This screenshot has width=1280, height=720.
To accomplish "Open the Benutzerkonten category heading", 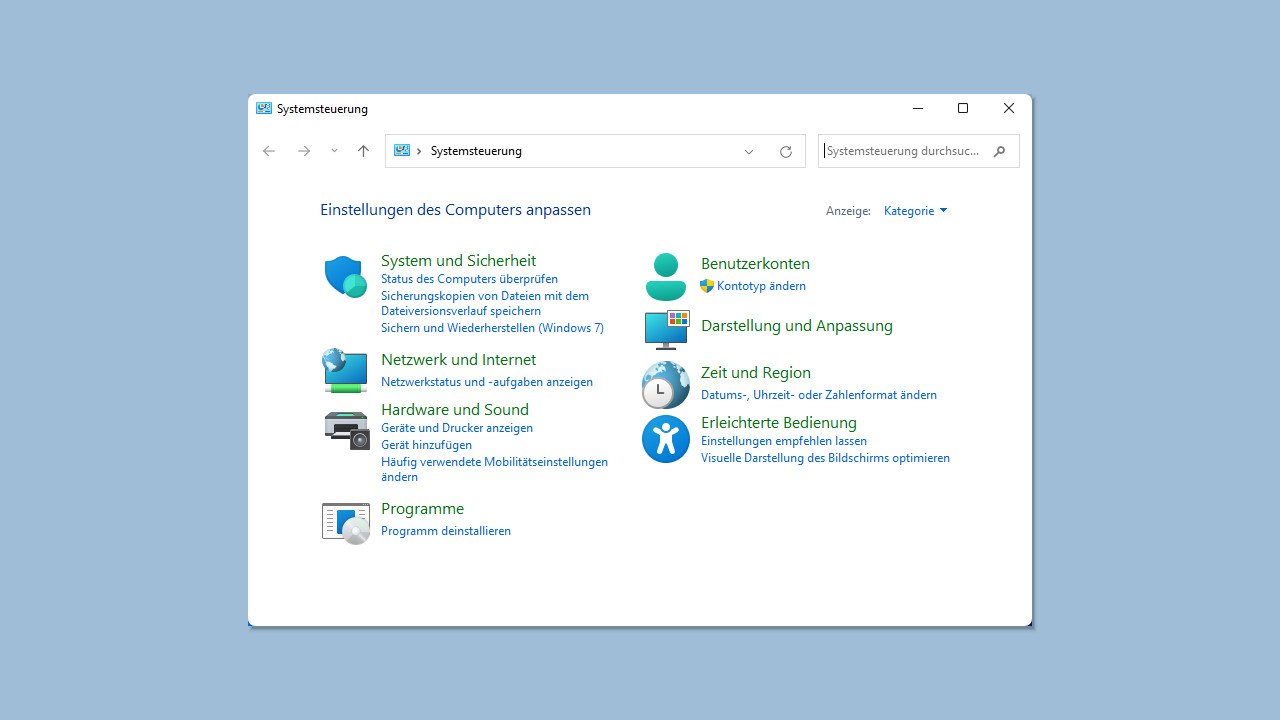I will 755,264.
